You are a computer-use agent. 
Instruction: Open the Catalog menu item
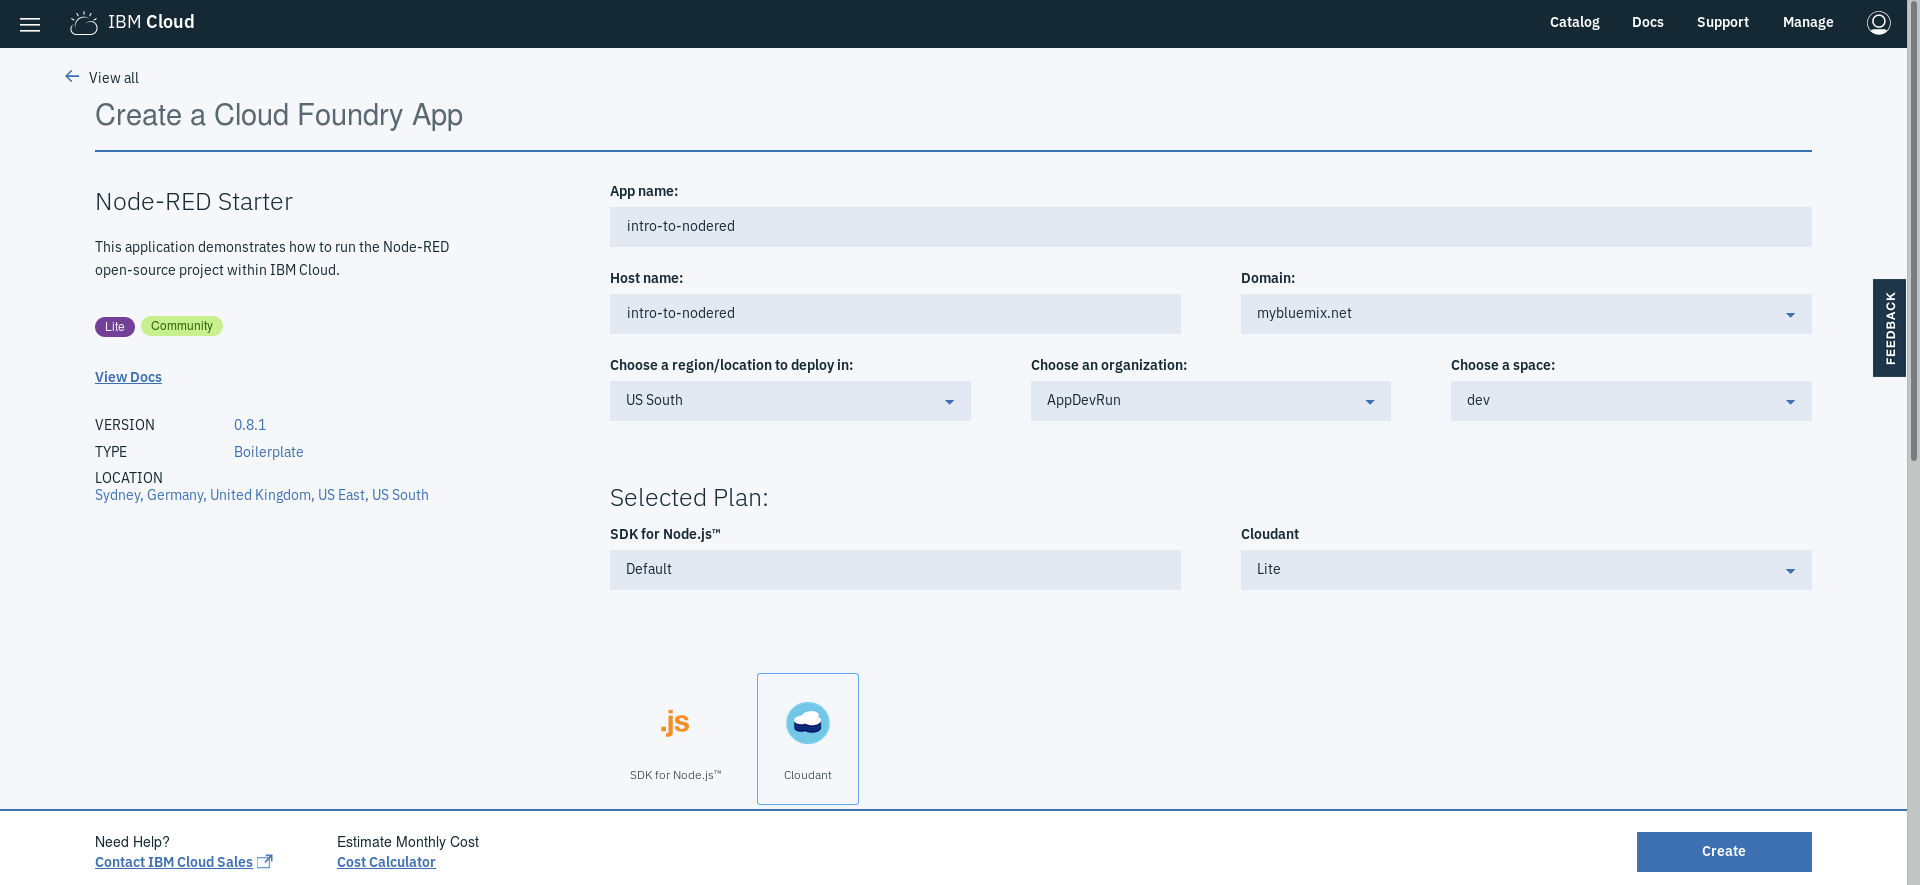(1574, 22)
